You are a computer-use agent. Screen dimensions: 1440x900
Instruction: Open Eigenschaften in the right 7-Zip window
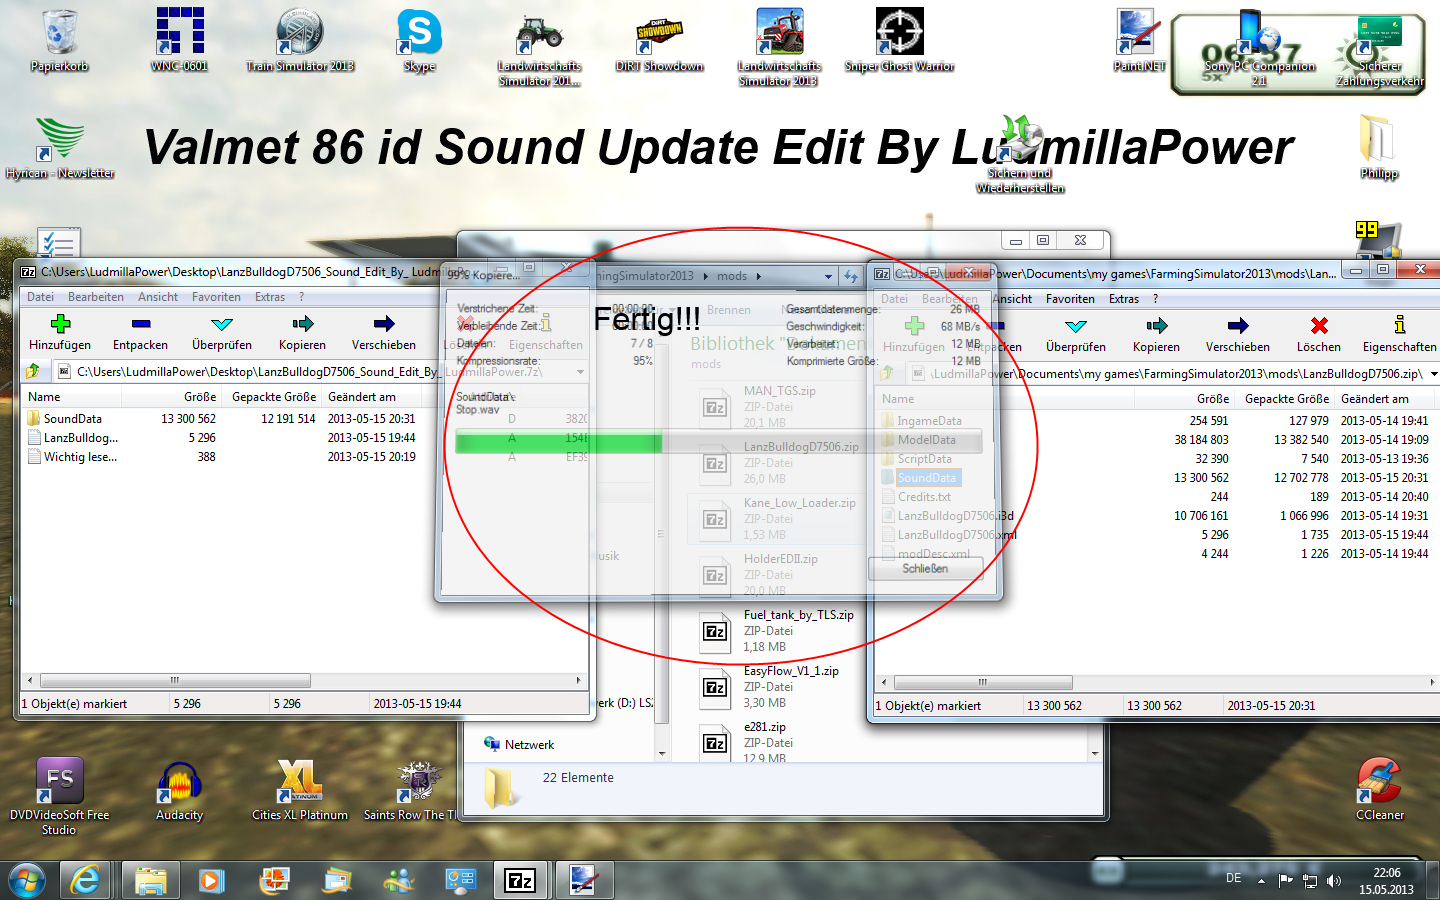[1399, 335]
